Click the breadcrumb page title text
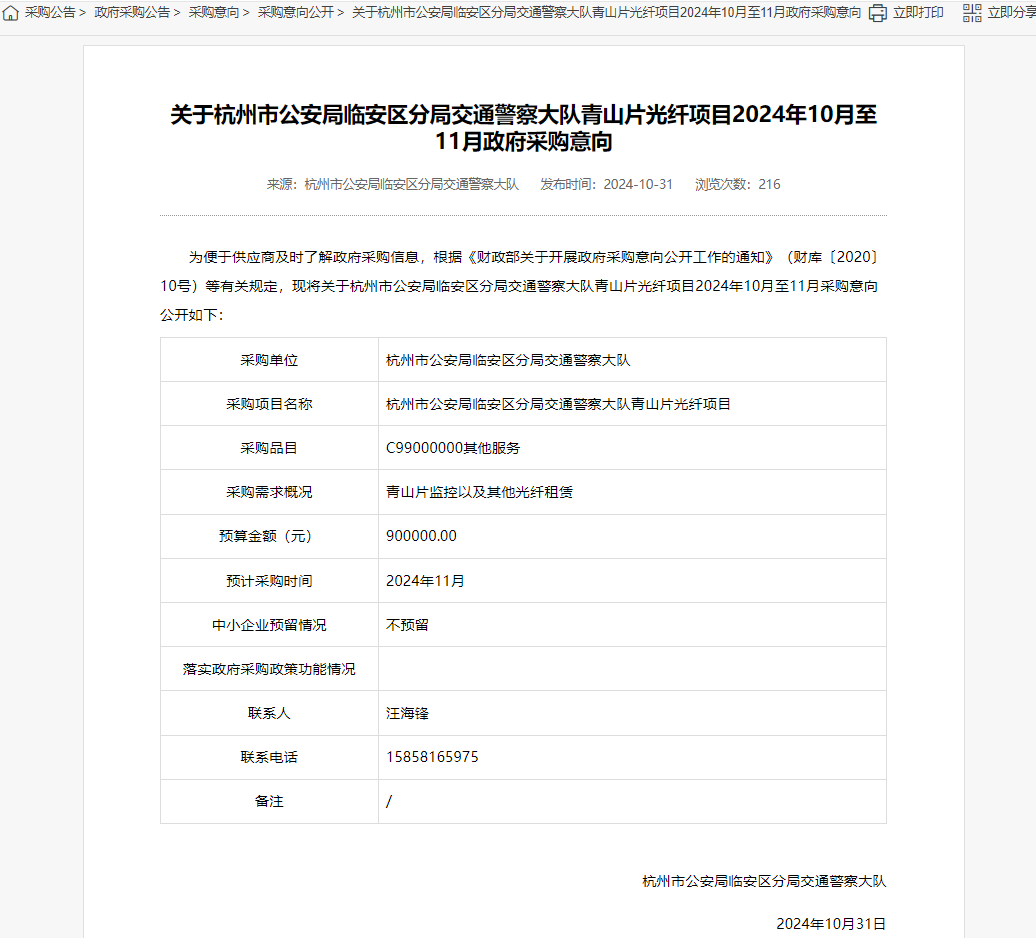Image resolution: width=1036 pixels, height=938 pixels. click(x=607, y=13)
